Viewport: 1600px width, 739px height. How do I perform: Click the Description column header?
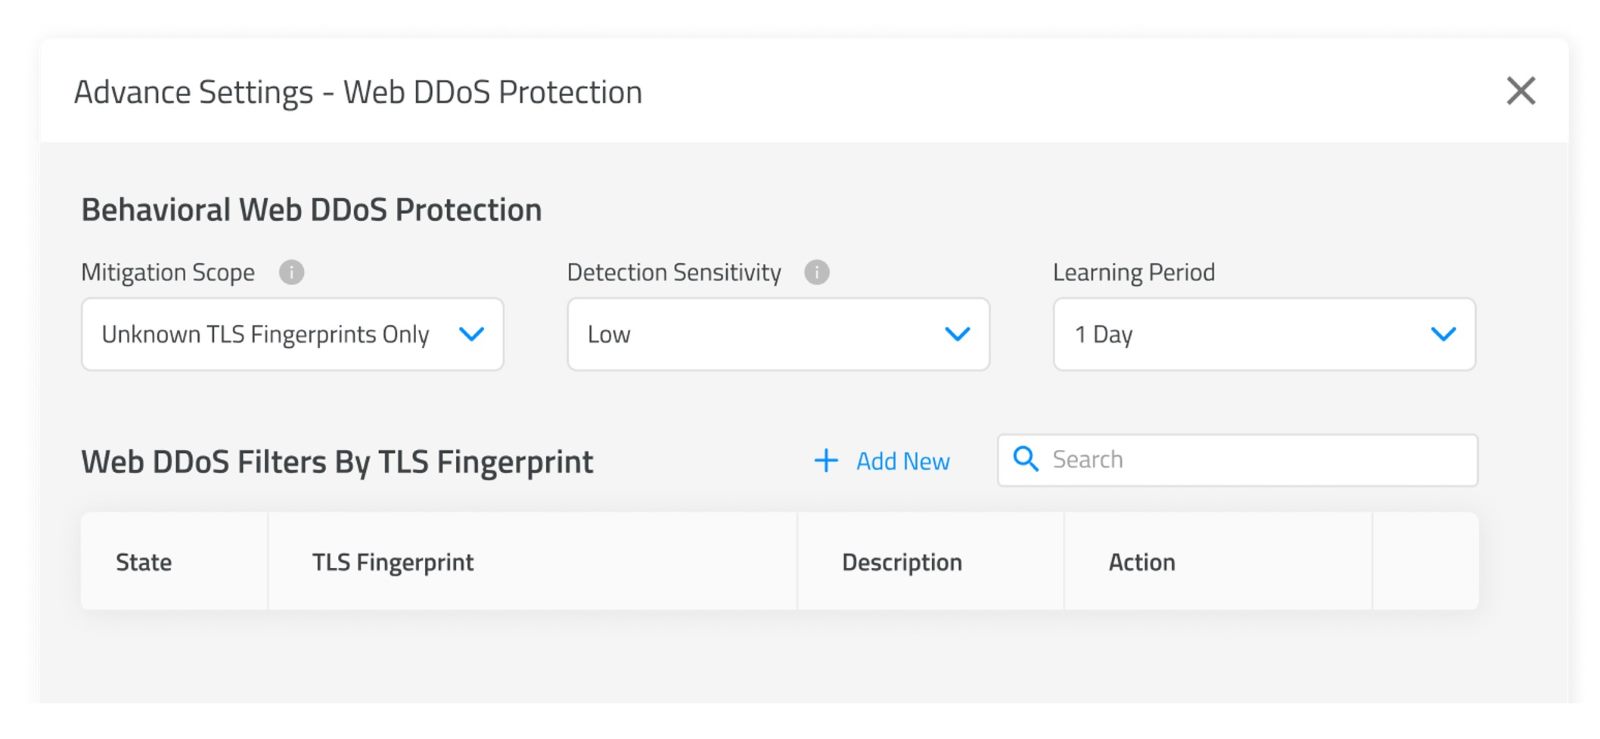pyautogui.click(x=902, y=562)
